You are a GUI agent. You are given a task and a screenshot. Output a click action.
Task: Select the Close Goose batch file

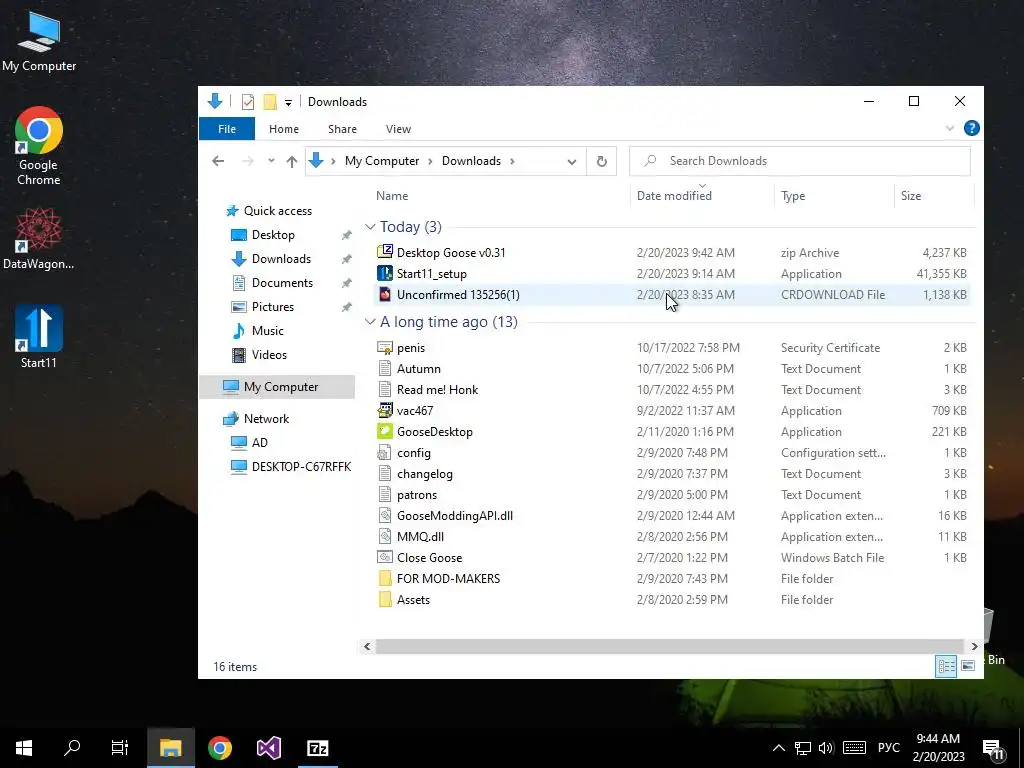tap(429, 558)
